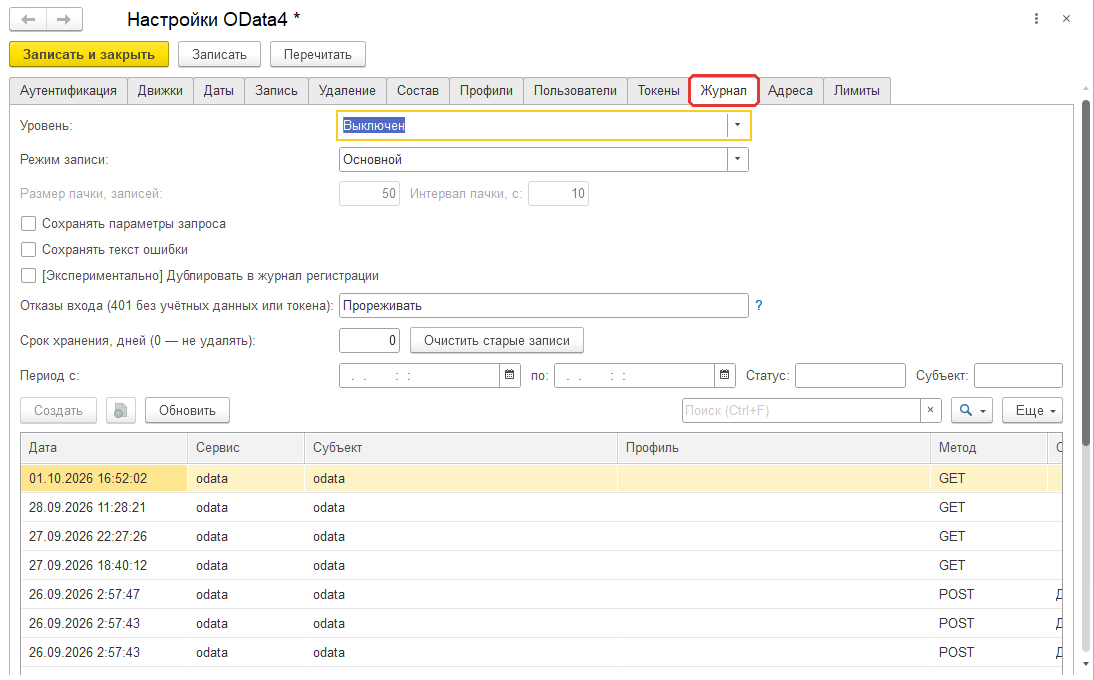Screen dimensions: 1094x680
Task: Click 'Записать и закрыть' button
Action: click(x=89, y=54)
